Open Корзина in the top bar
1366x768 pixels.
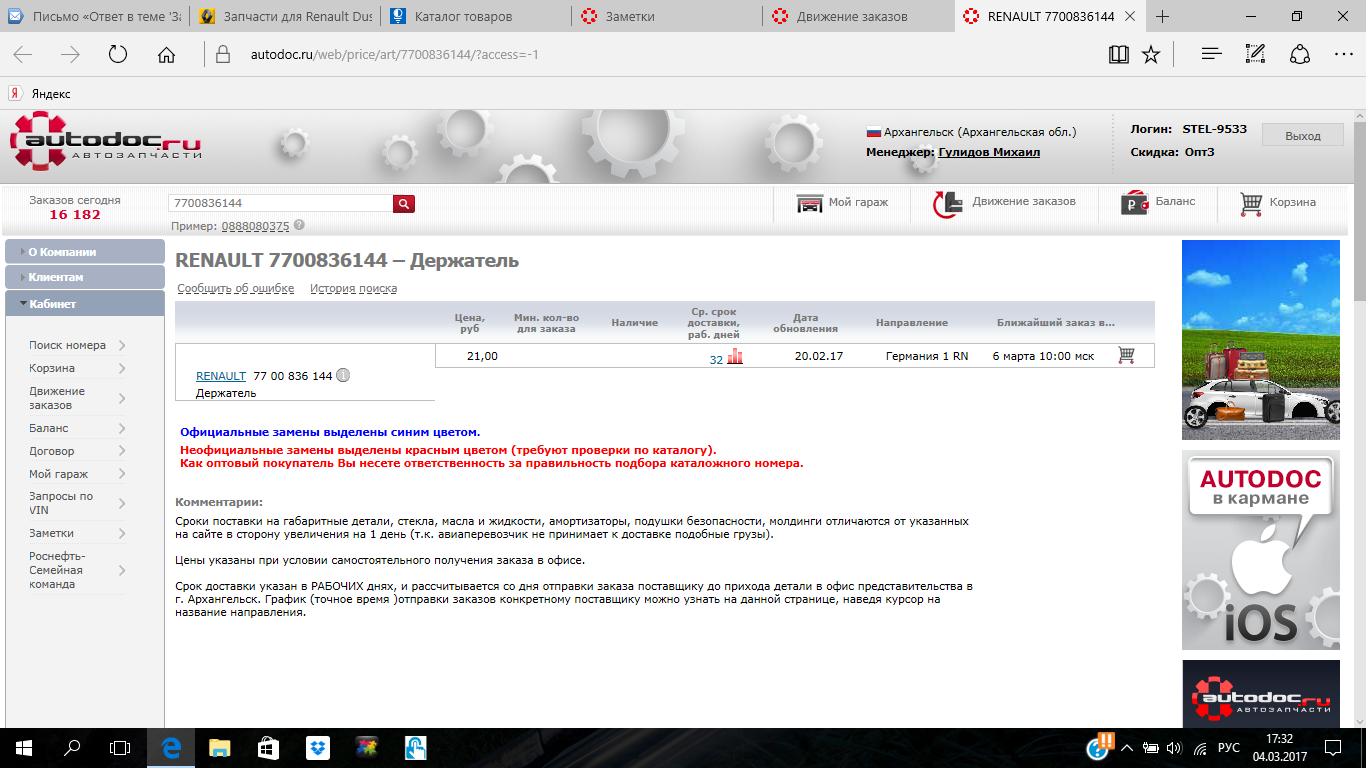[x=1278, y=203]
